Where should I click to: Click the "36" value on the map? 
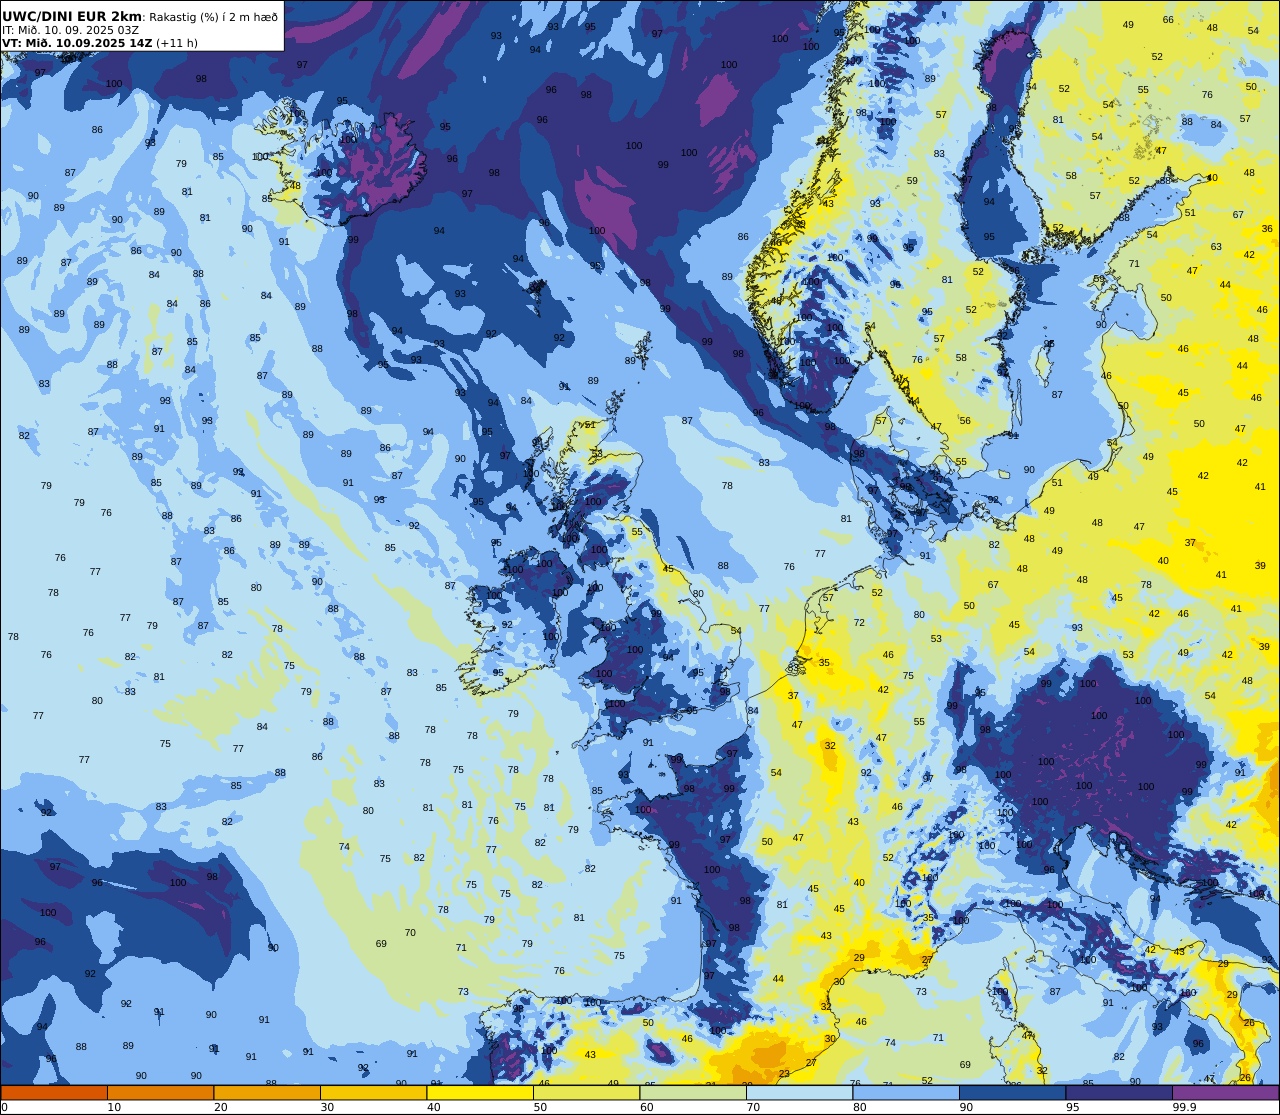[1267, 228]
